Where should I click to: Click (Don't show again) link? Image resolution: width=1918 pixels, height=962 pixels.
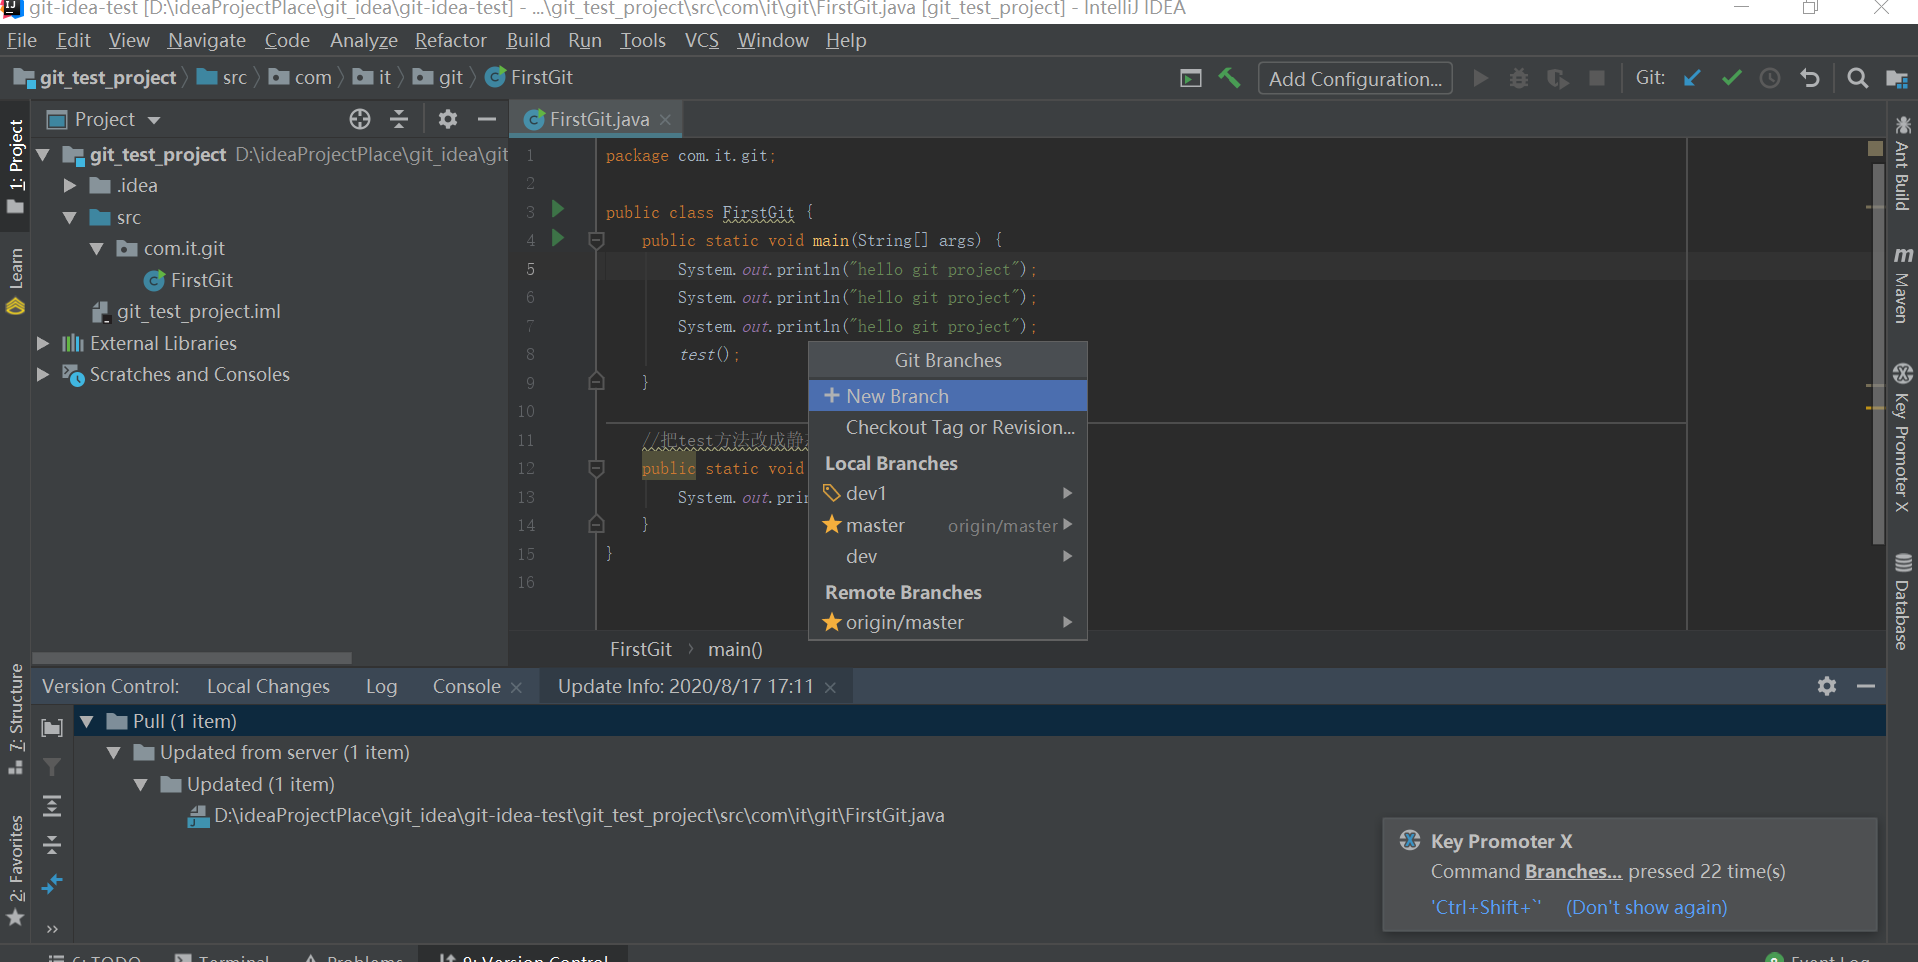[1646, 907]
